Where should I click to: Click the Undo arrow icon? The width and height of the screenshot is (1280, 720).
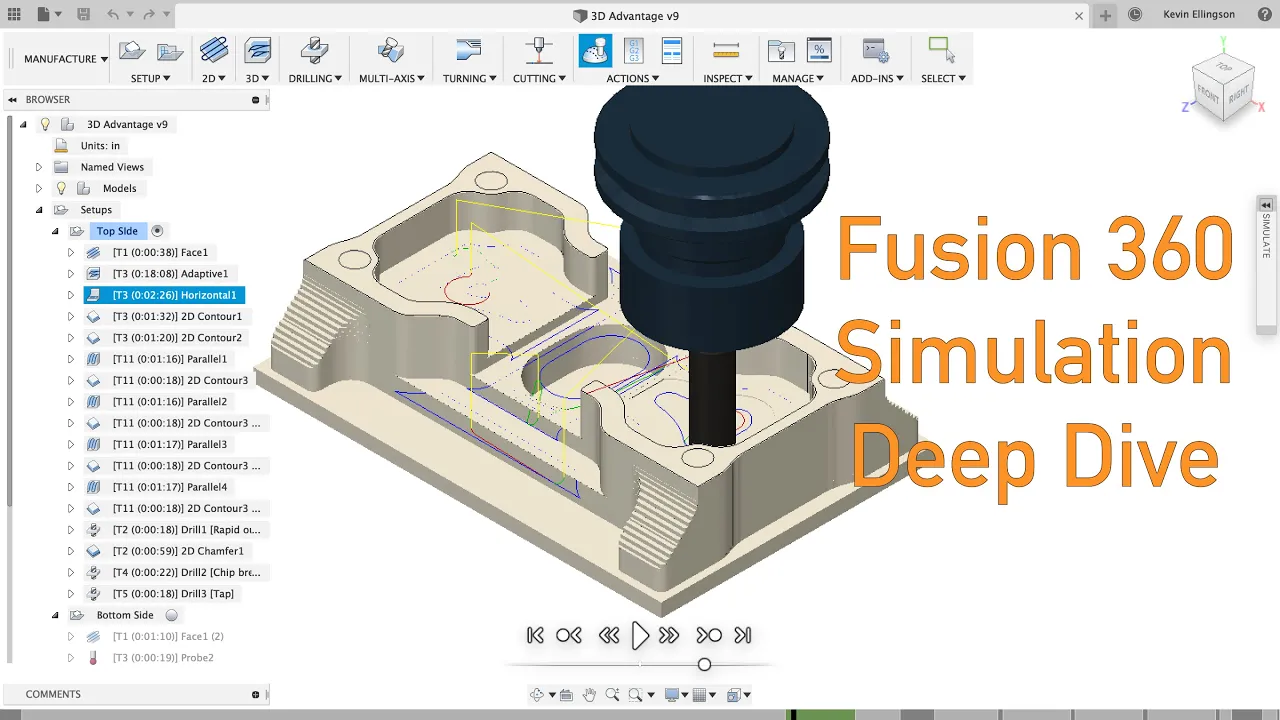pyautogui.click(x=112, y=15)
